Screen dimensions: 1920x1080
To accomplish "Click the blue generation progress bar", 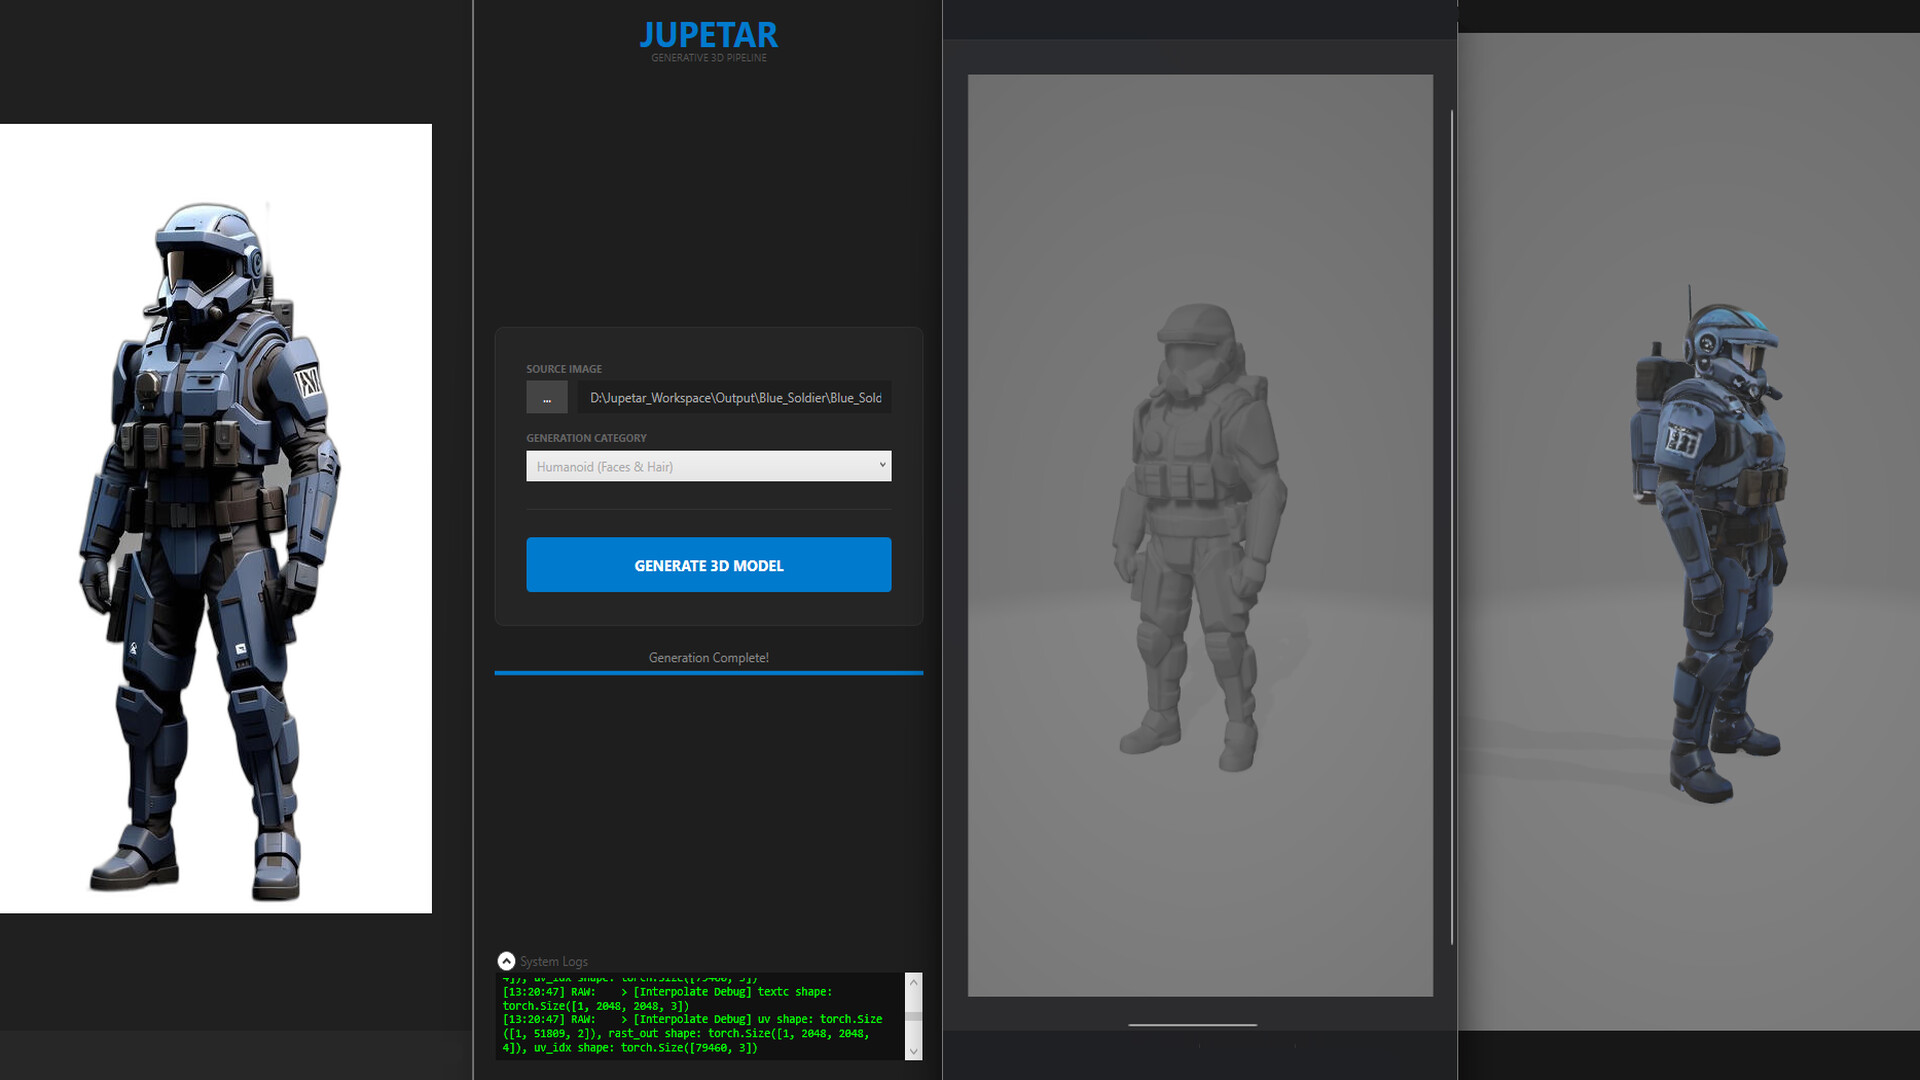I will (x=708, y=673).
